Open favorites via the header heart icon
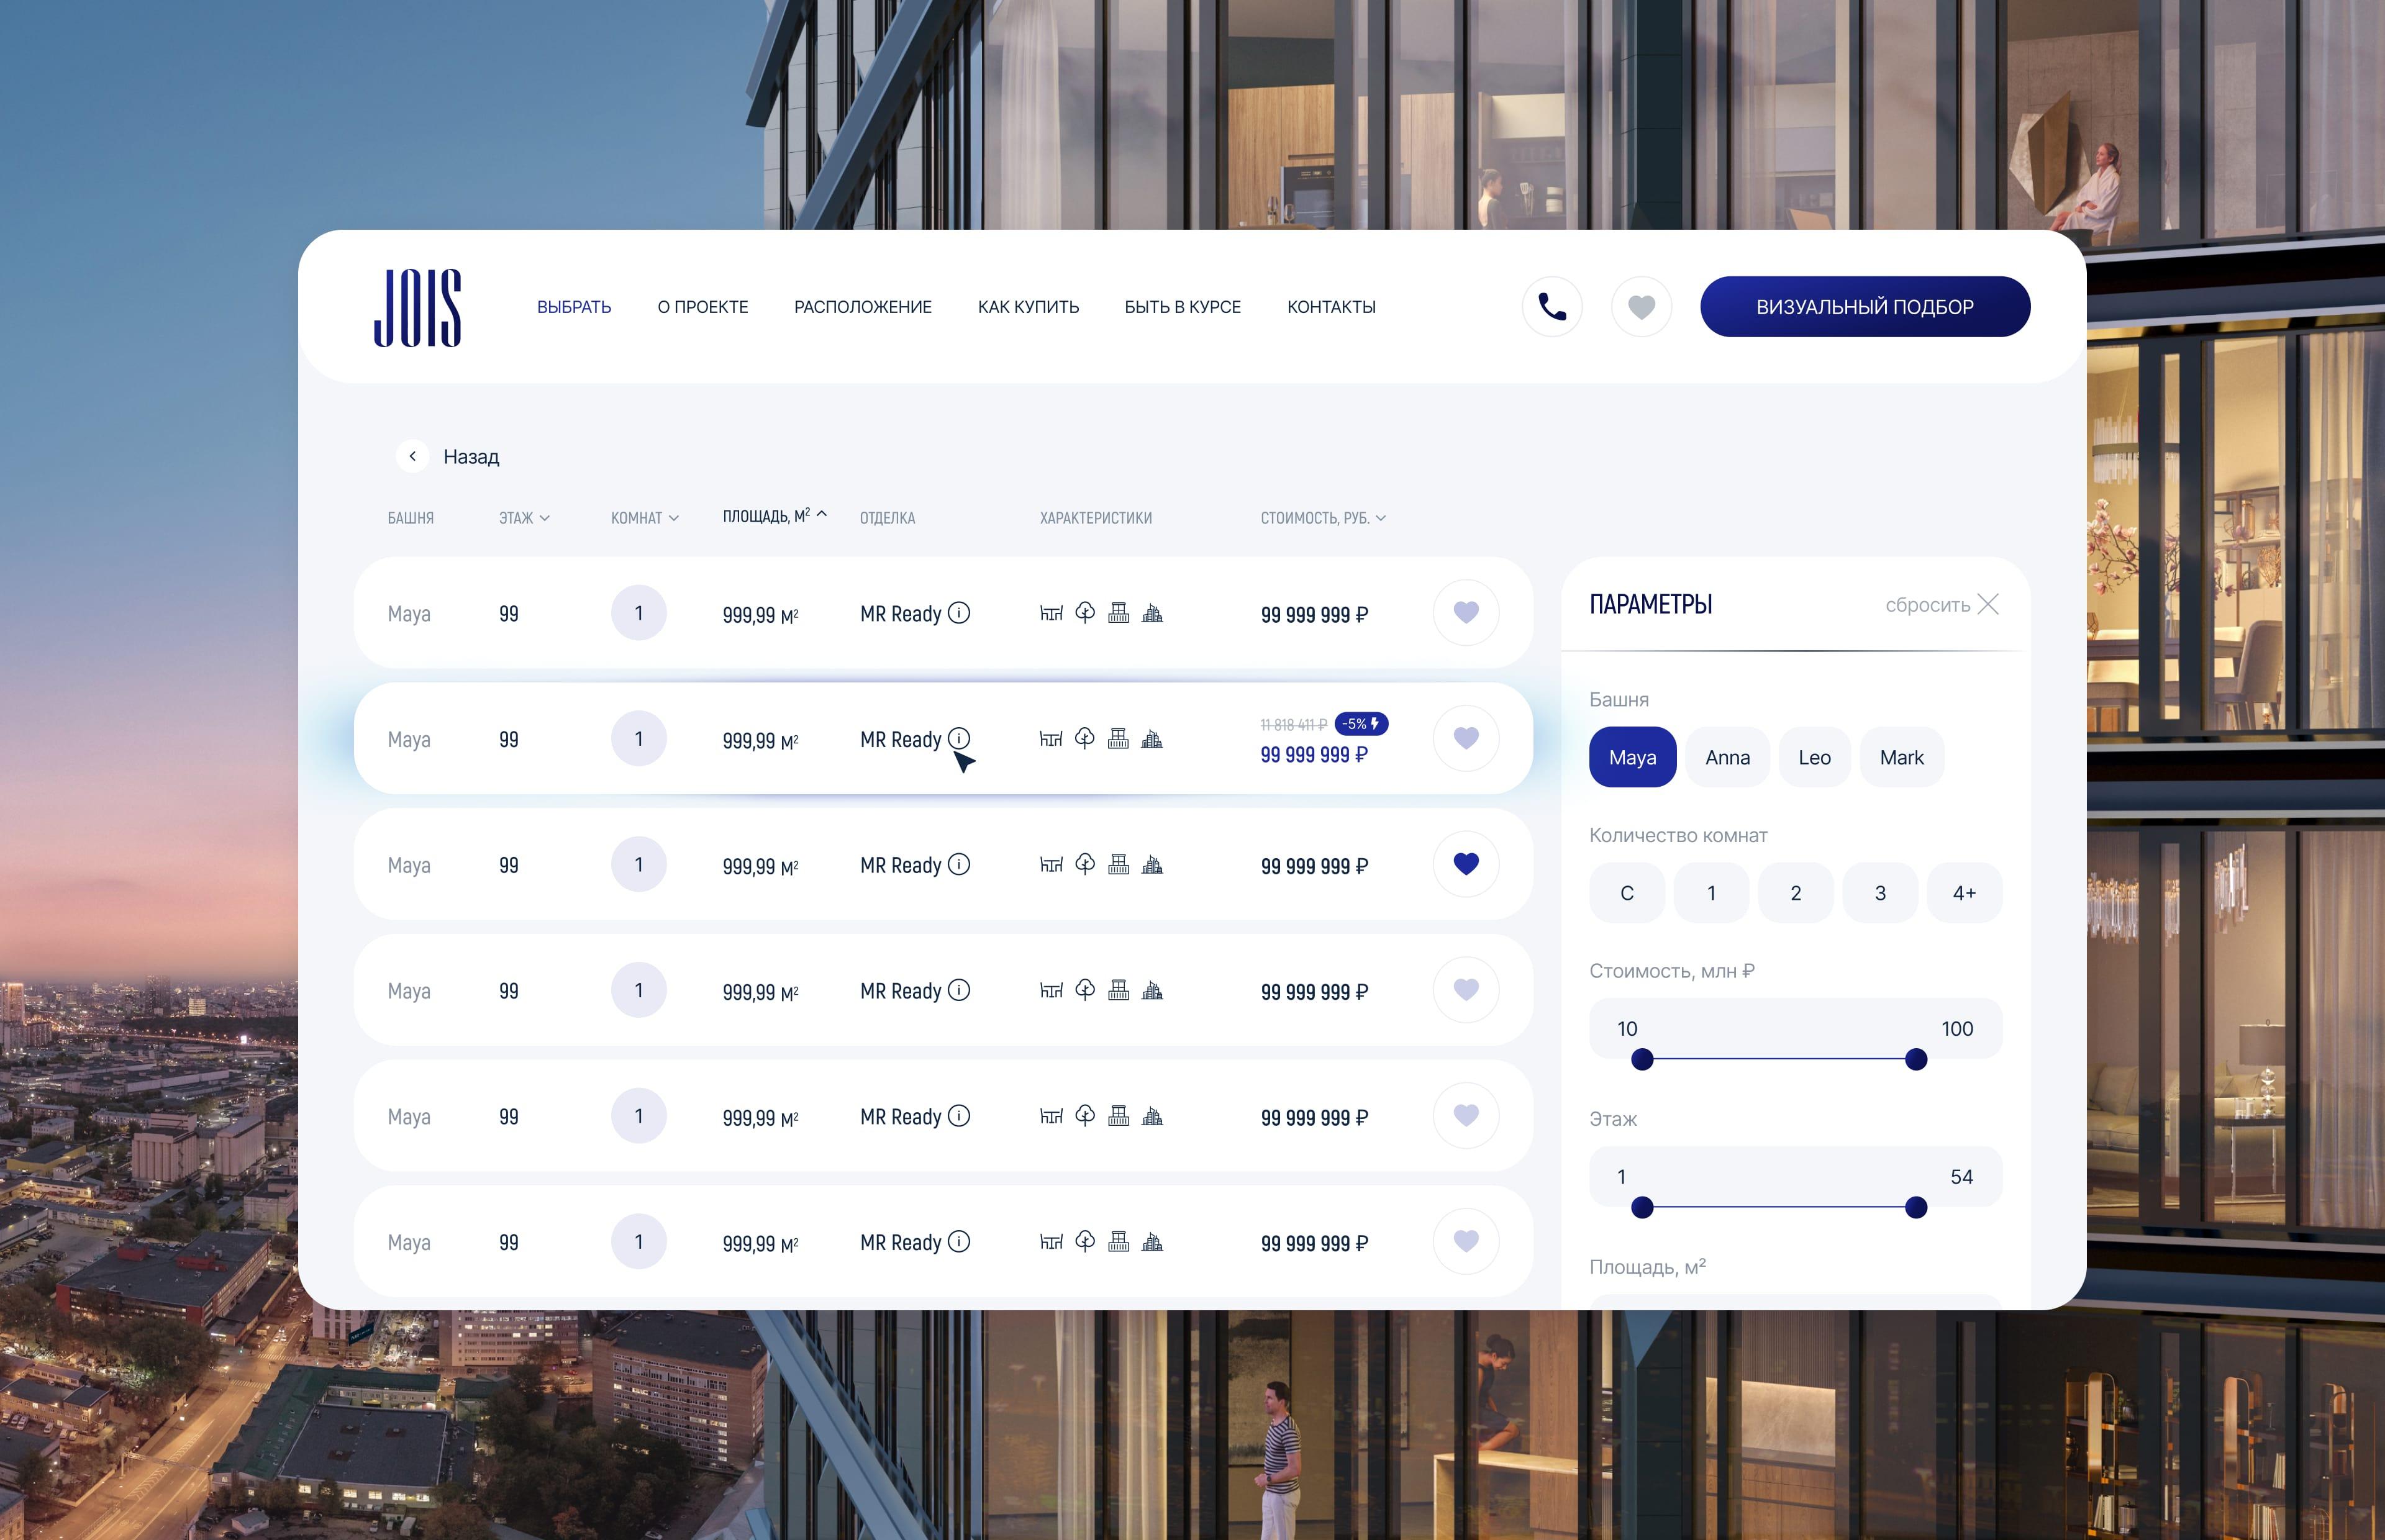Viewport: 2385px width, 1540px height. point(1641,307)
